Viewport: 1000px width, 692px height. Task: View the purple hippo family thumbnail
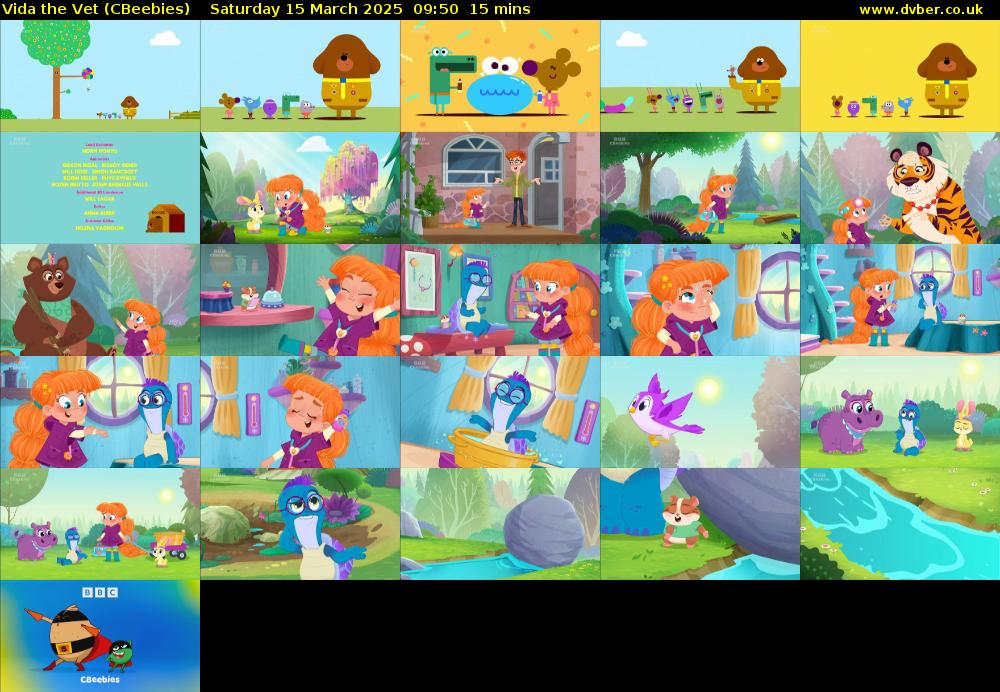point(900,410)
